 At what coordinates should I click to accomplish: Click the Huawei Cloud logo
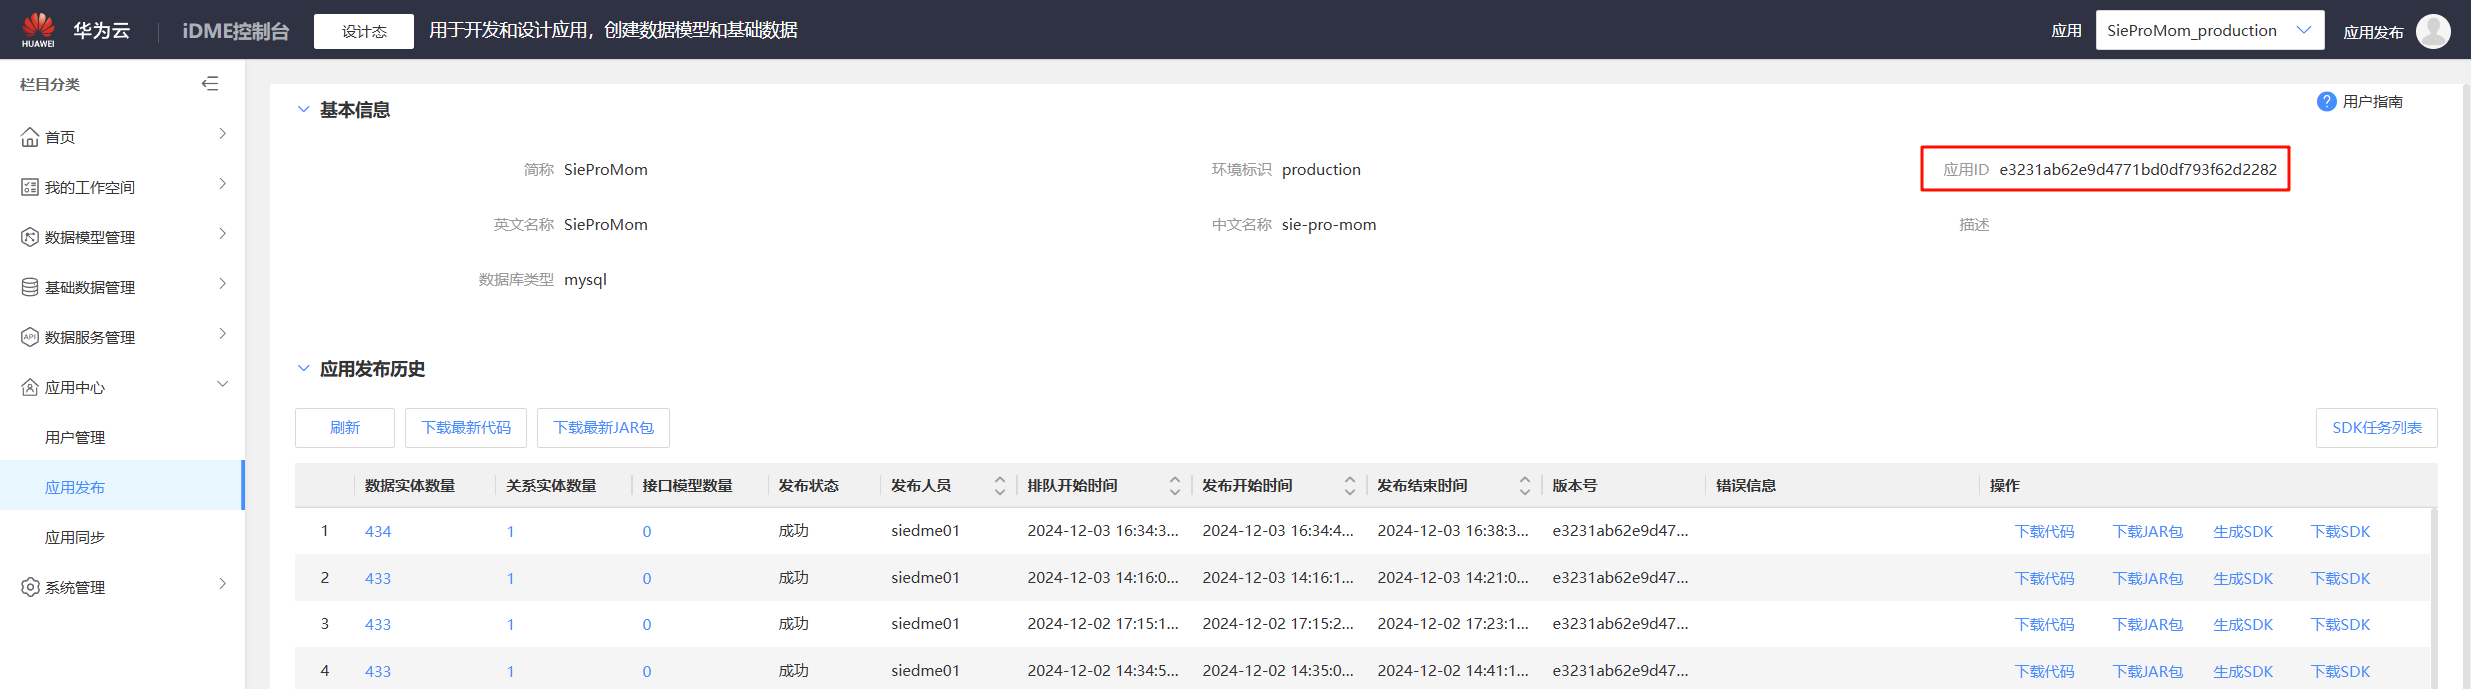point(39,29)
